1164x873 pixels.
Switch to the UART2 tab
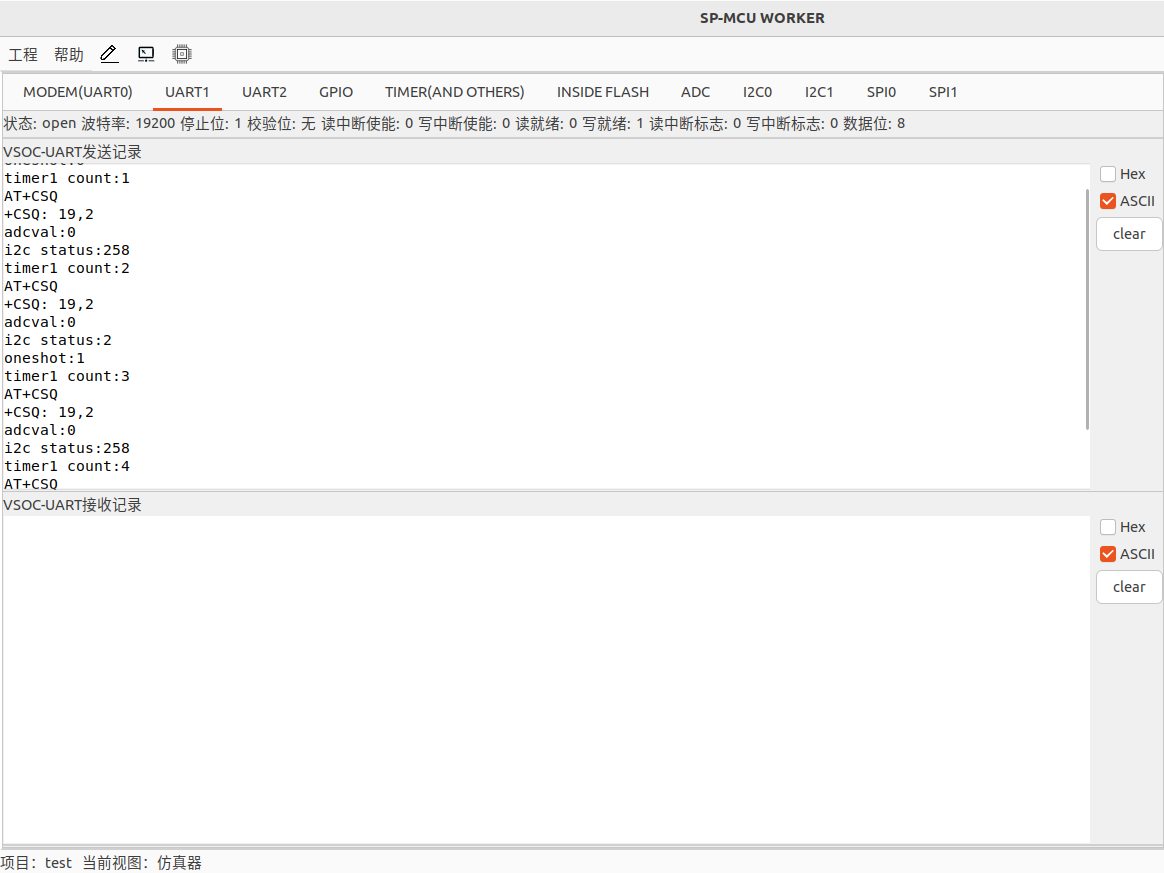[264, 92]
